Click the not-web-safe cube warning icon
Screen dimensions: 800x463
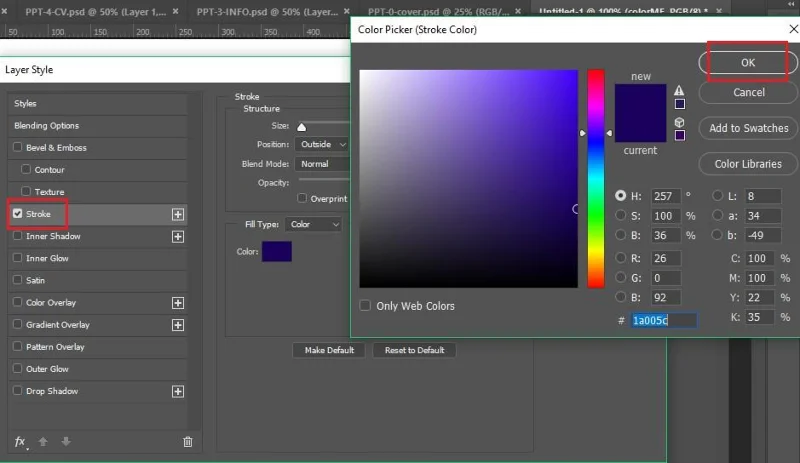679,122
